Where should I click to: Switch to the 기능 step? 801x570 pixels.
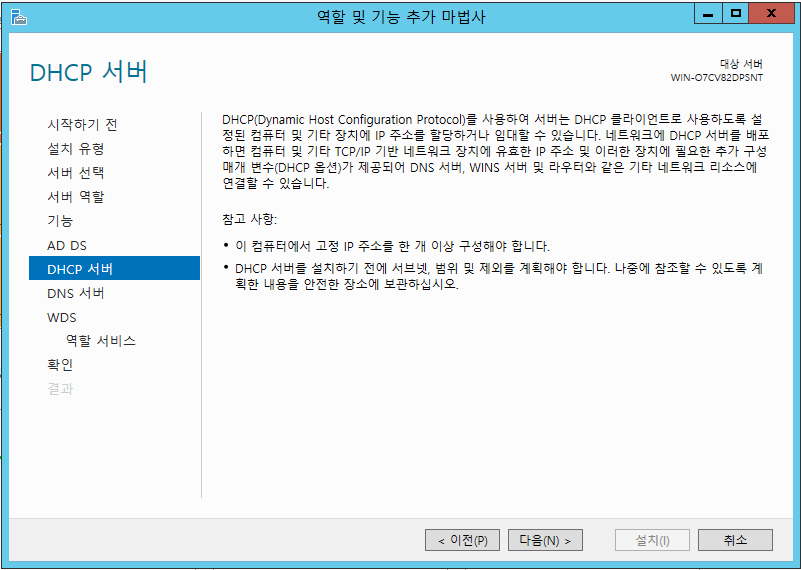(60, 221)
